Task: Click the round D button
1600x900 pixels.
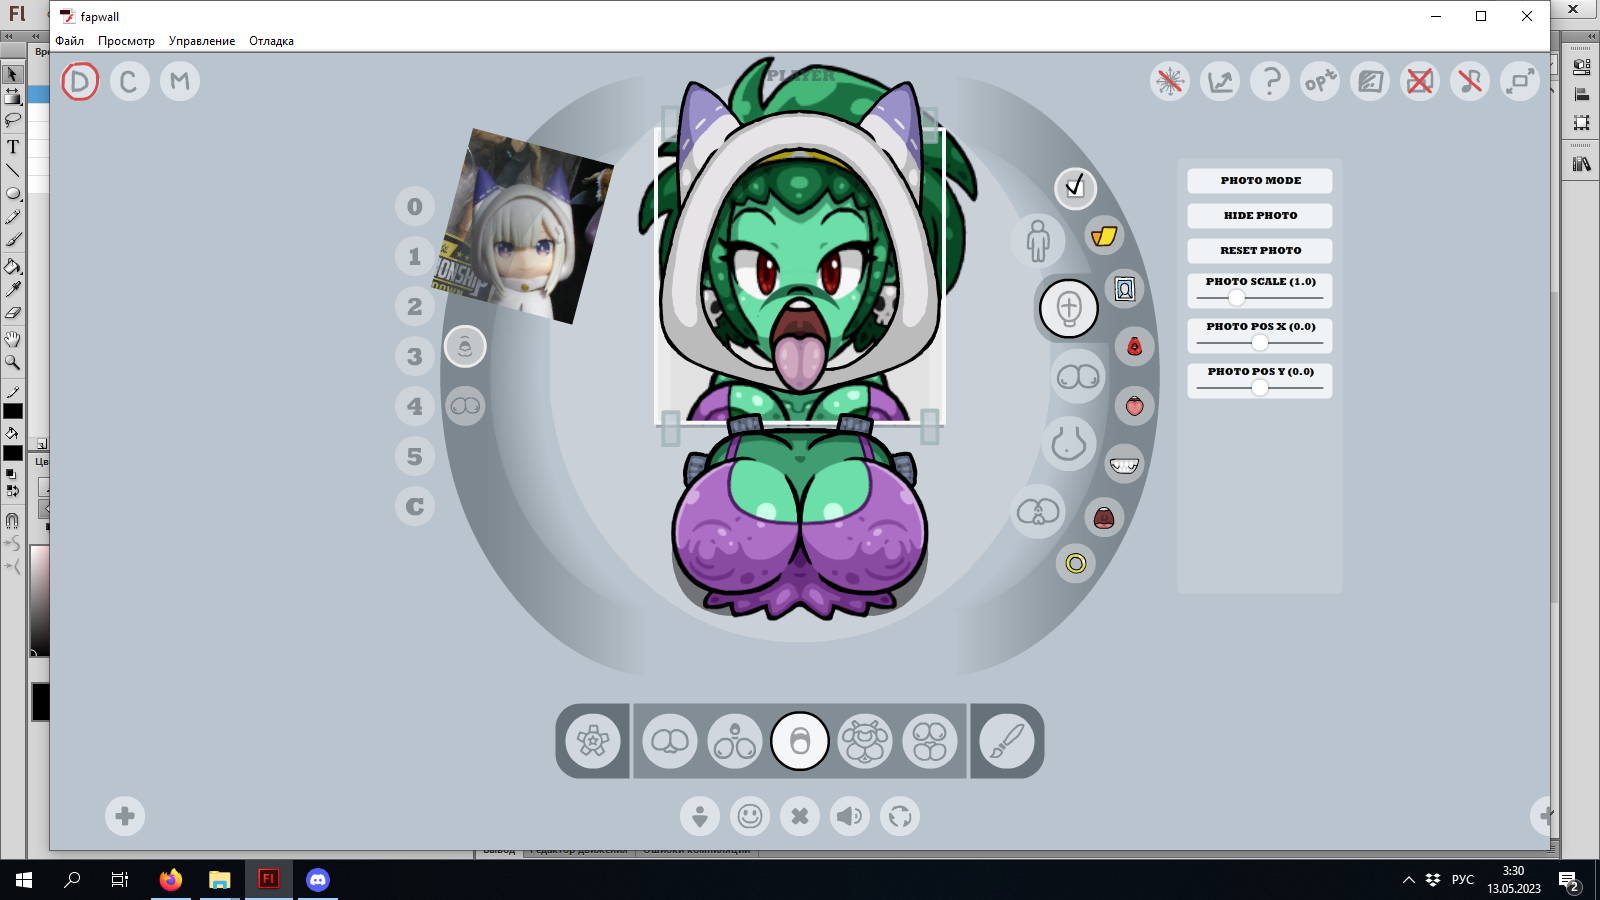Action: point(80,81)
